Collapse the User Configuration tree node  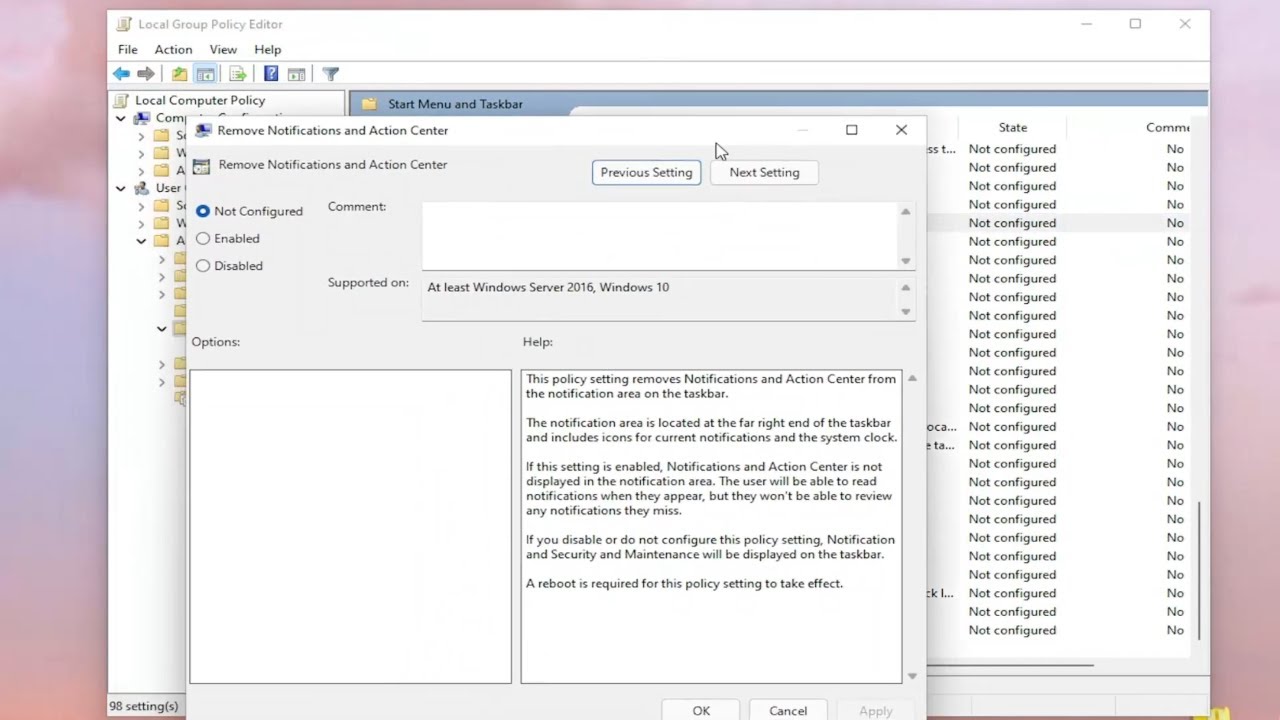121,188
